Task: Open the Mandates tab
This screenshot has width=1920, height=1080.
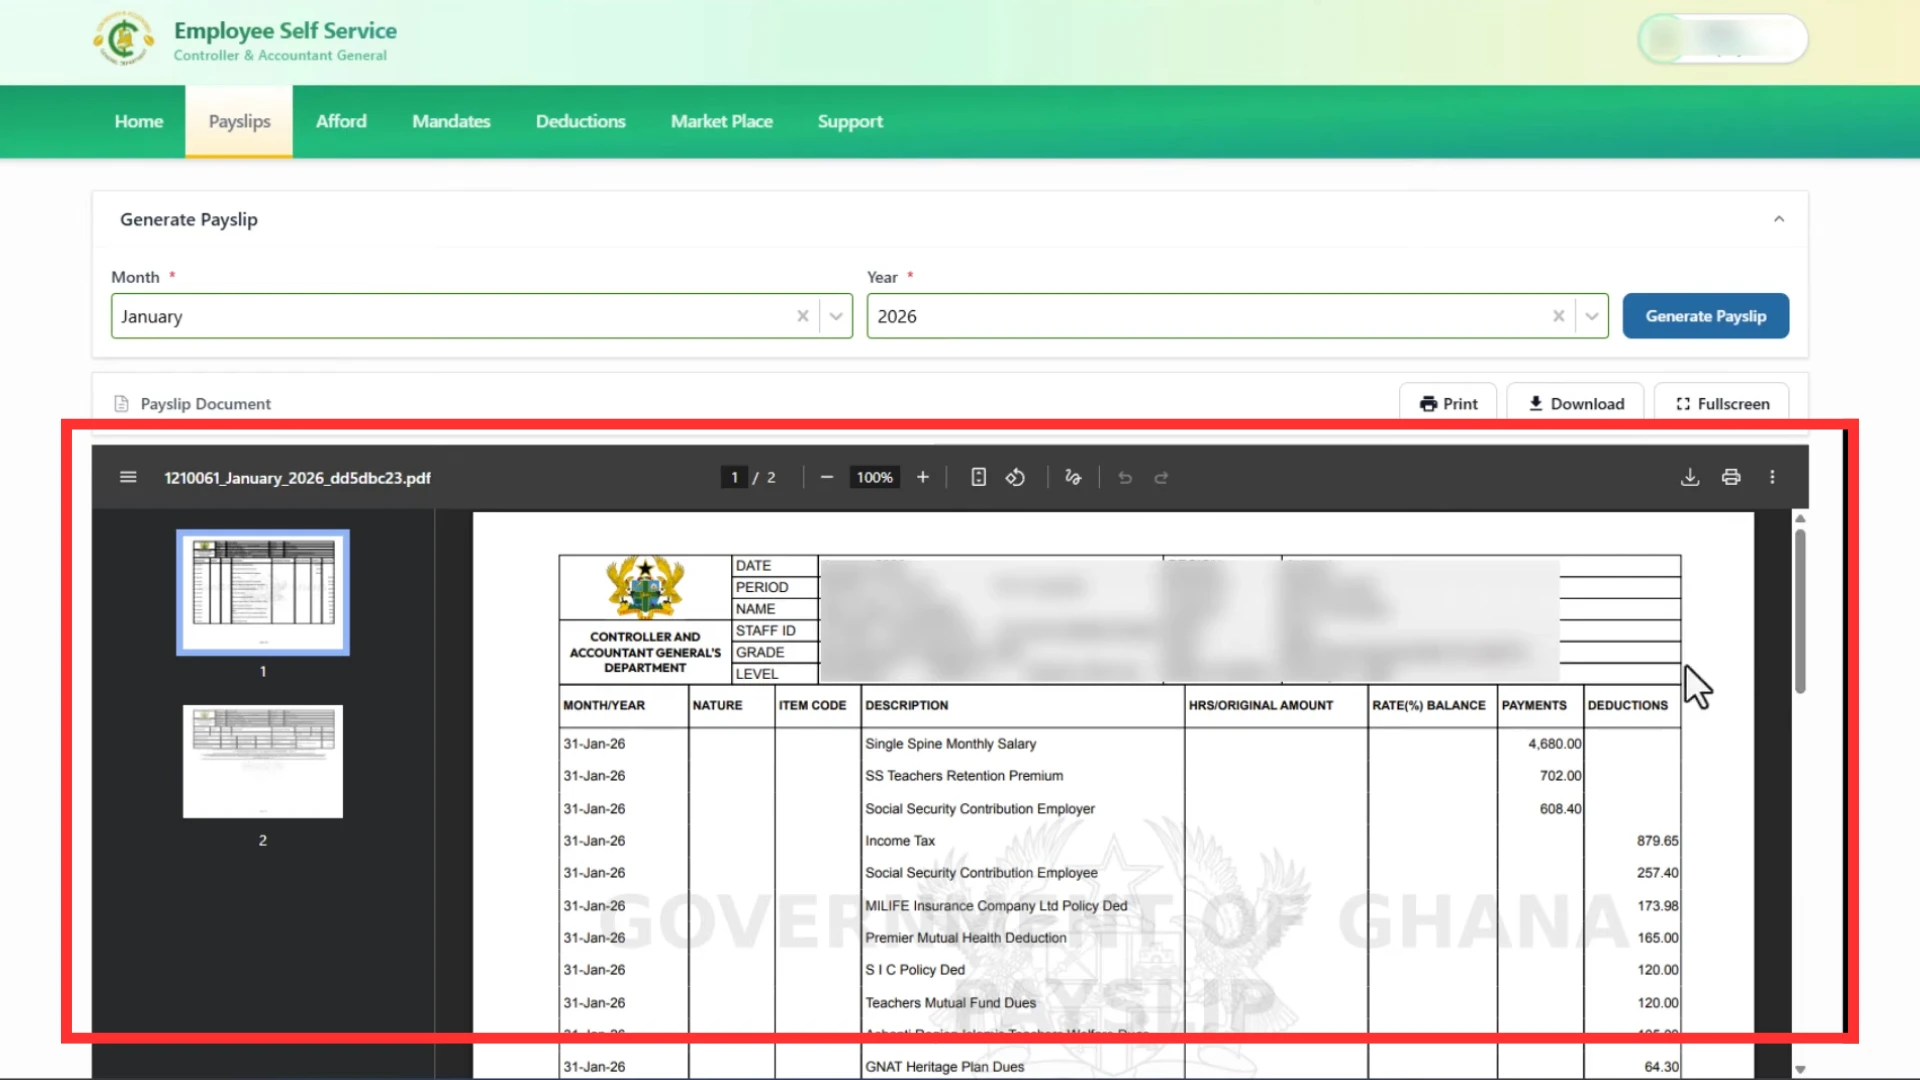Action: tap(451, 121)
